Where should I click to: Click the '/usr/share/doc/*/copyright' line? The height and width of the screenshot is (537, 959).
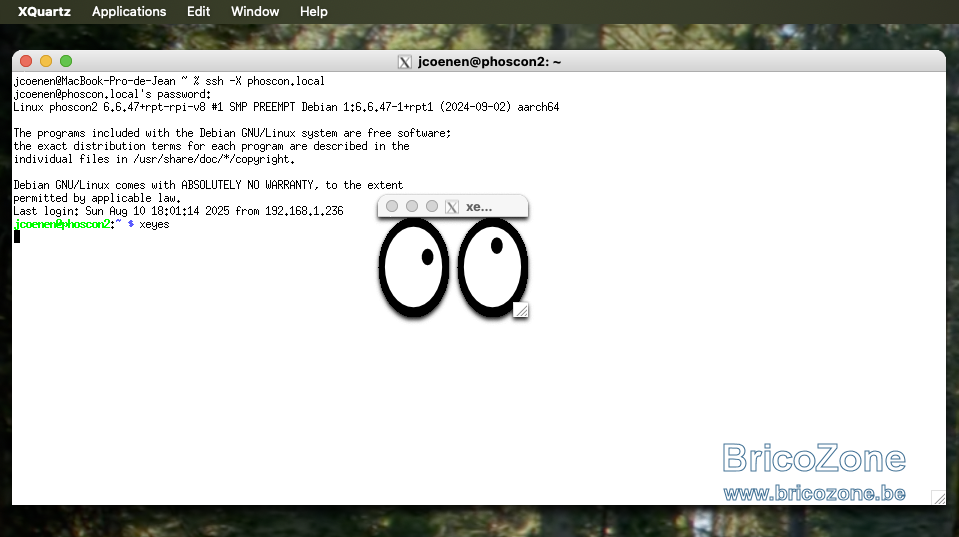pos(154,159)
